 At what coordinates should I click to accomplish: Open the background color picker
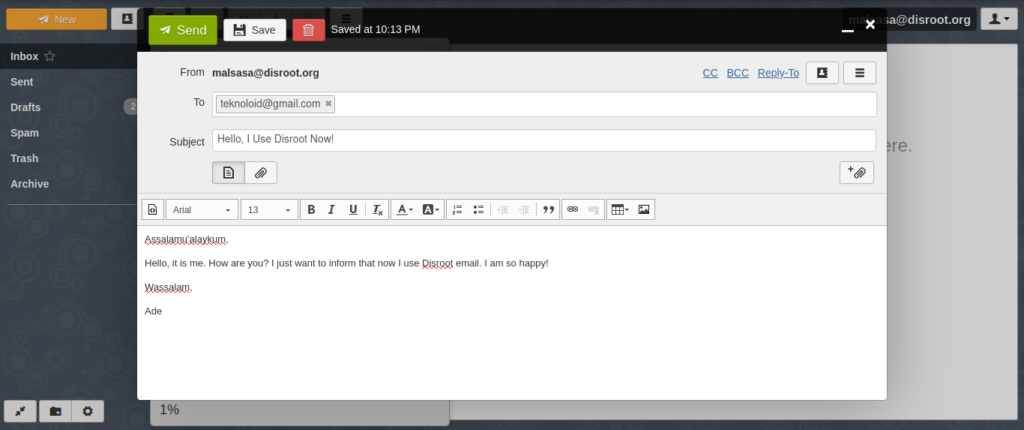point(431,210)
